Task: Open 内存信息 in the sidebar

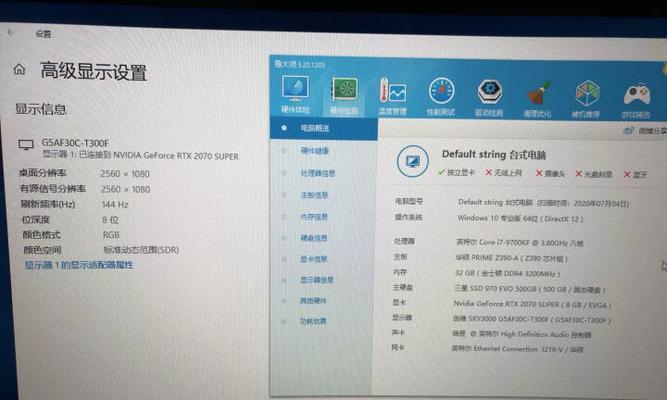Action: point(314,217)
